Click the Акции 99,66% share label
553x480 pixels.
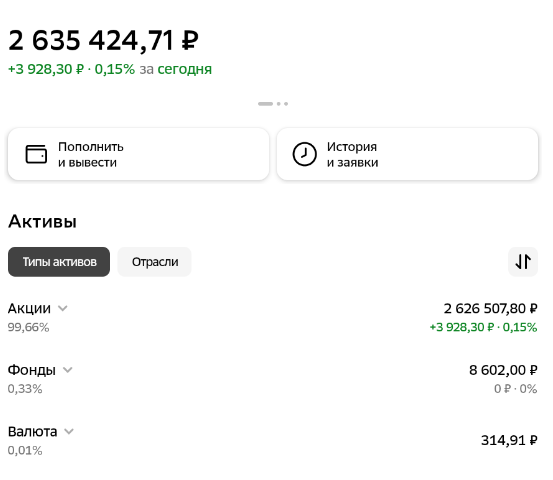click(x=29, y=327)
